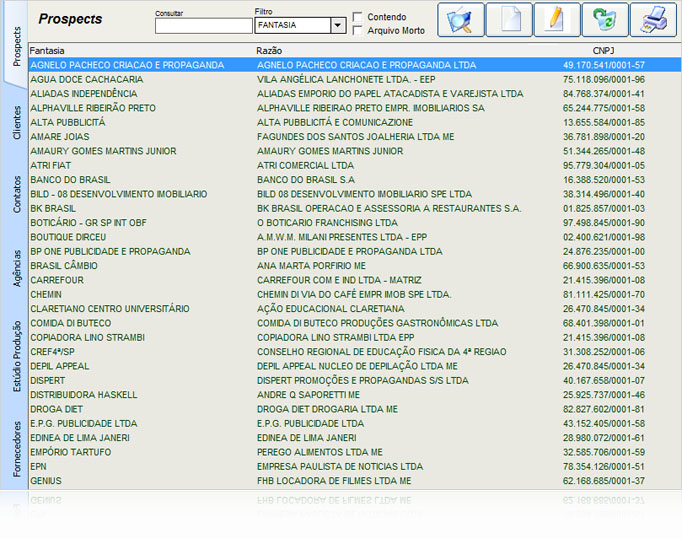Select the AMARE JOIAS row
The width and height of the screenshot is (682, 539).
354,137
